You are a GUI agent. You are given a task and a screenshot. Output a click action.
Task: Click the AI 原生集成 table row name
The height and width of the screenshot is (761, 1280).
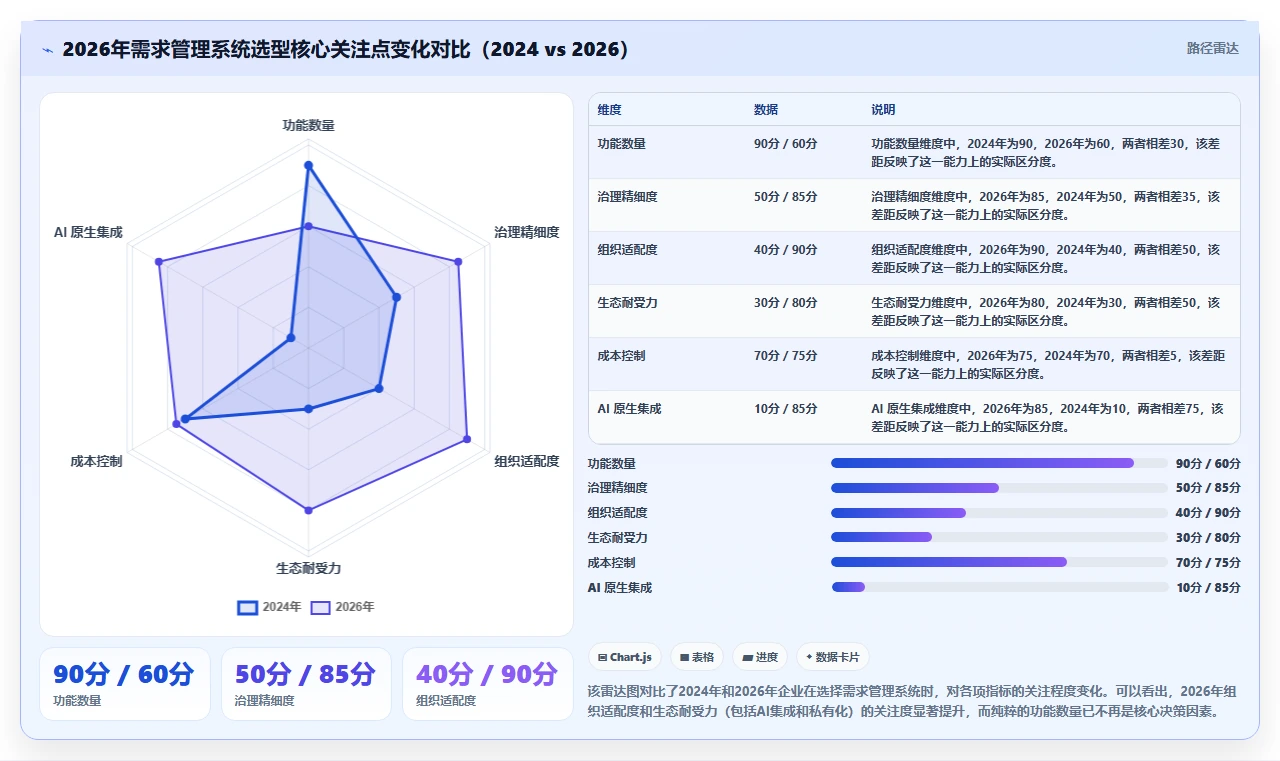tap(630, 409)
